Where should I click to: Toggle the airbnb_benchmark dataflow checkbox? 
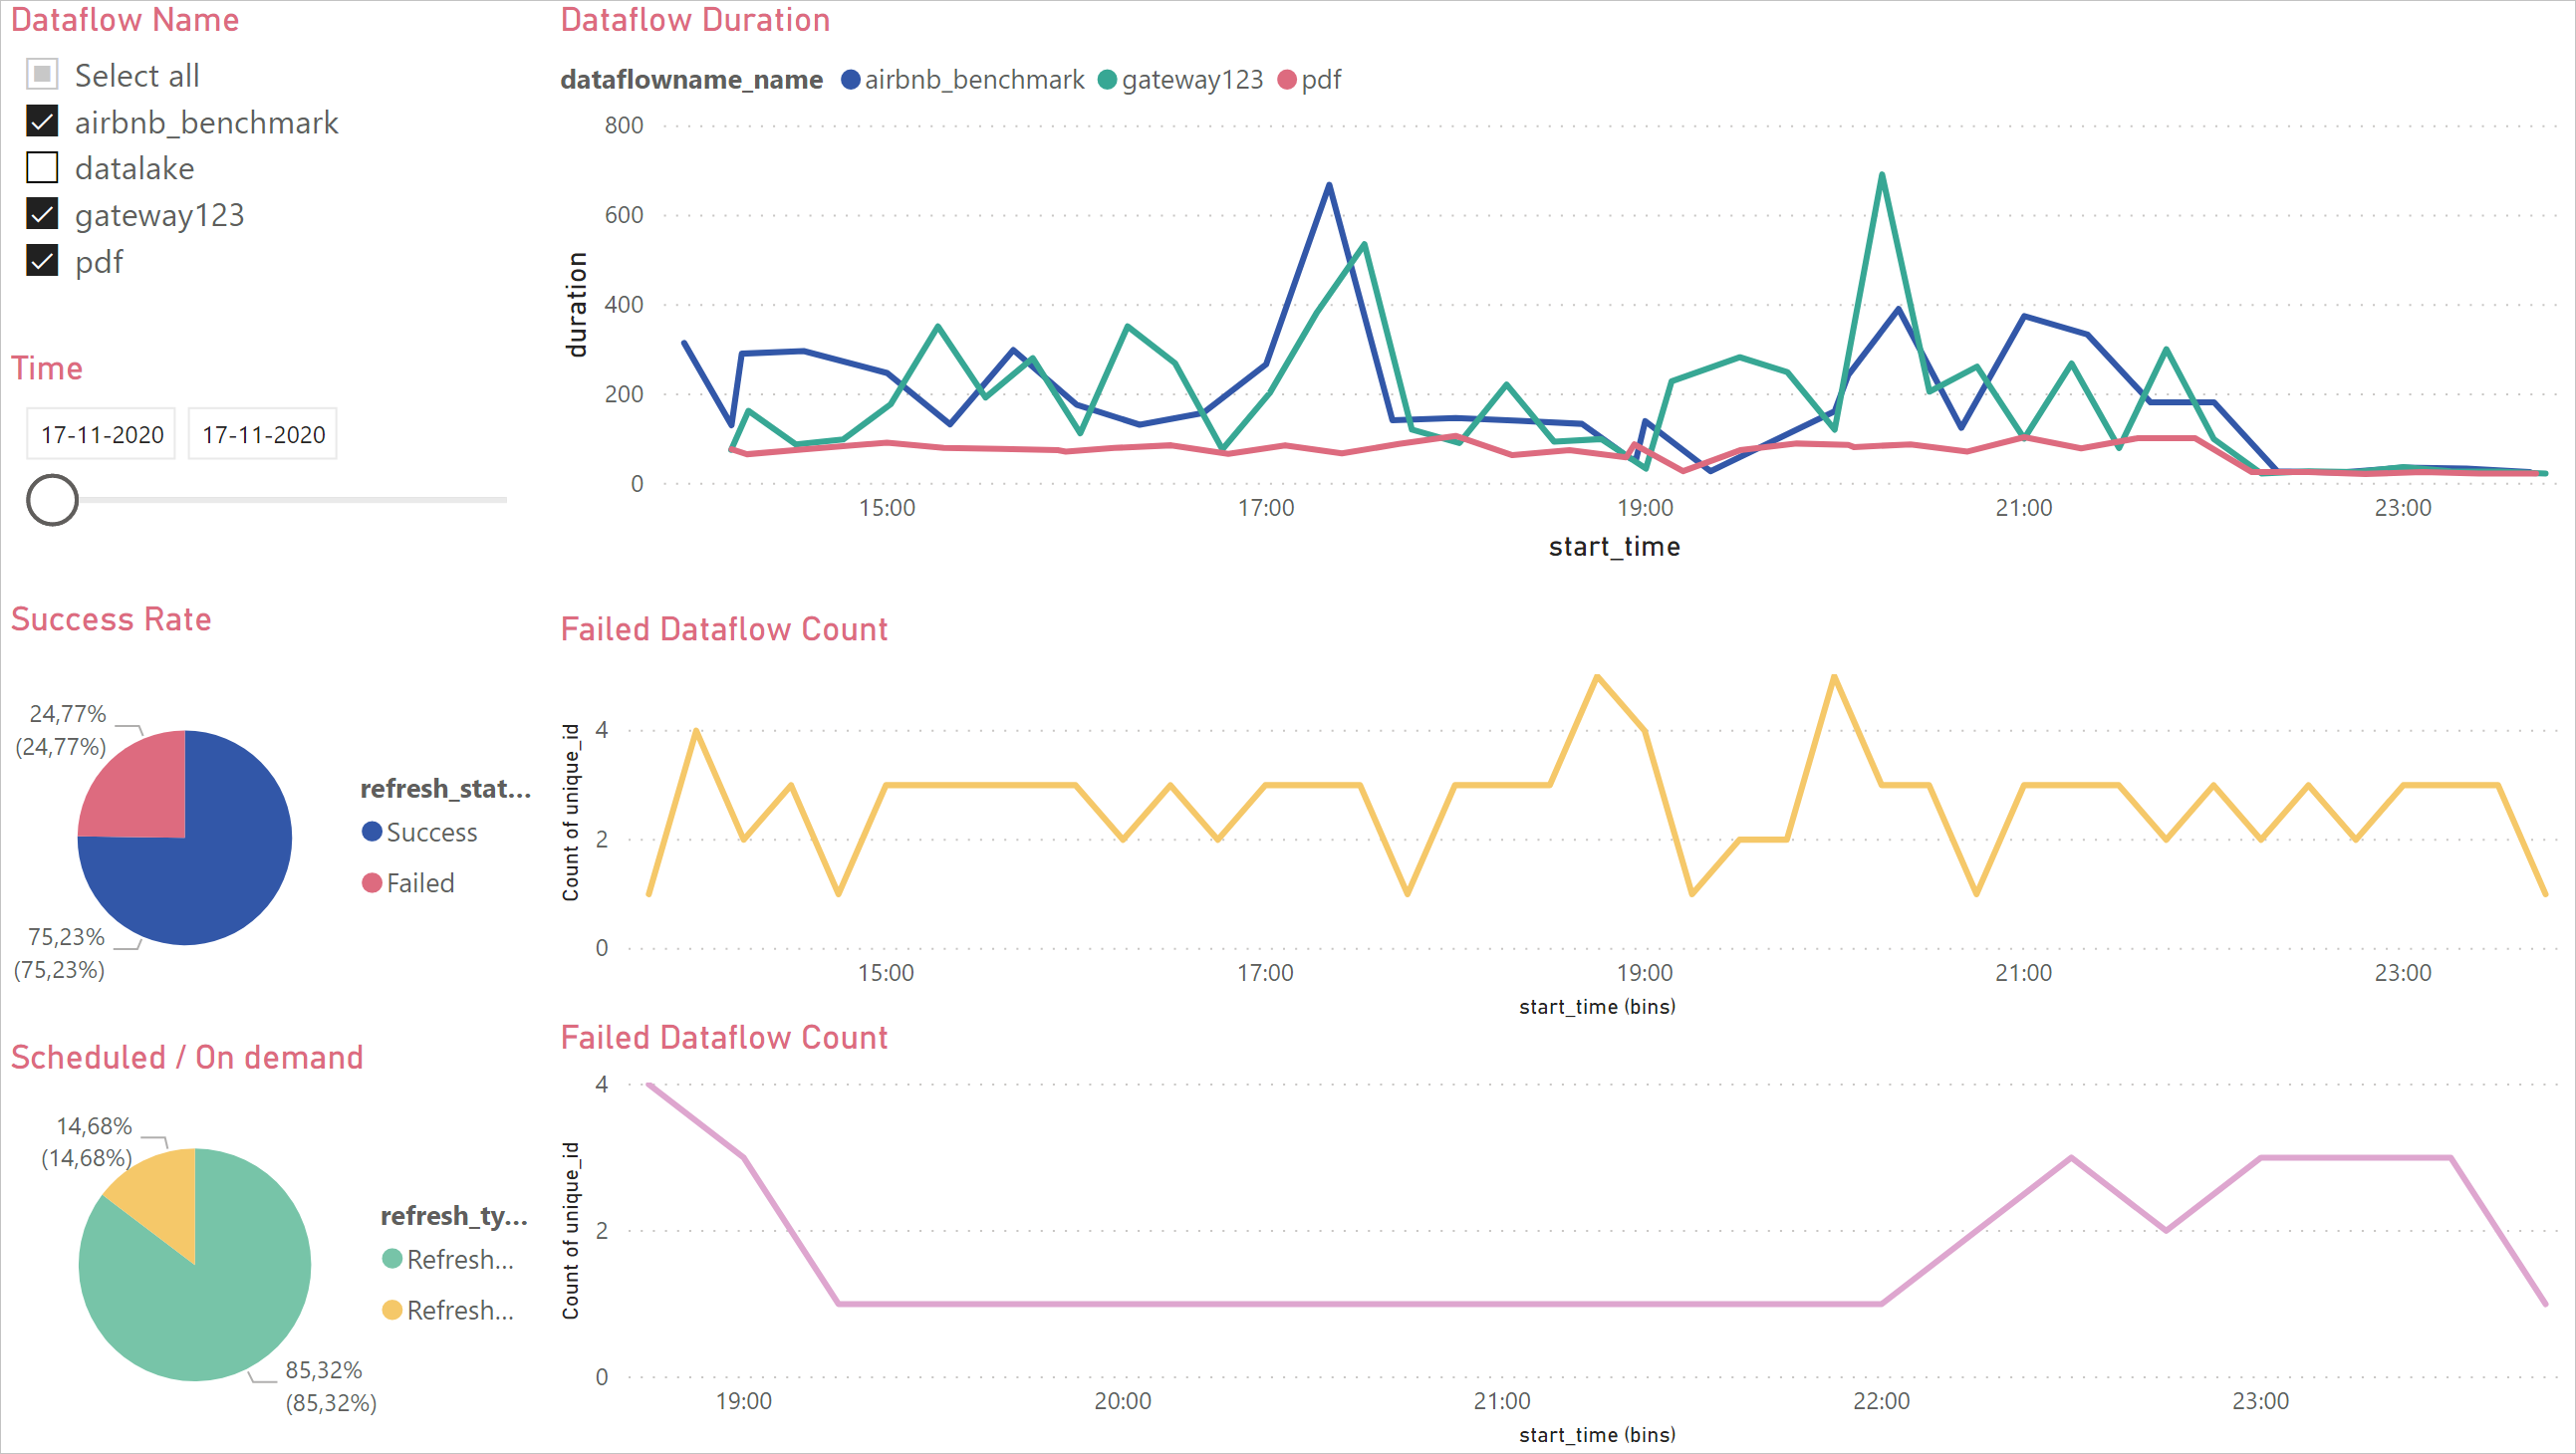pos(41,121)
